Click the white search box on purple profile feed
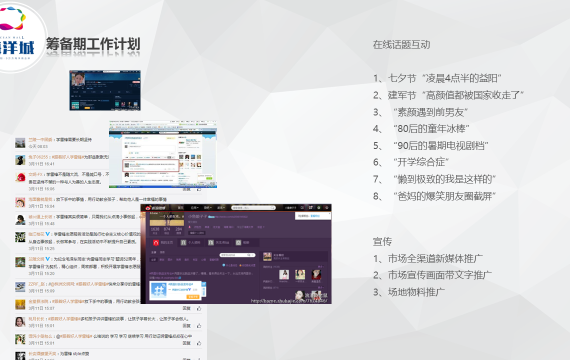This screenshot has height=360, width=570. tap(238, 255)
